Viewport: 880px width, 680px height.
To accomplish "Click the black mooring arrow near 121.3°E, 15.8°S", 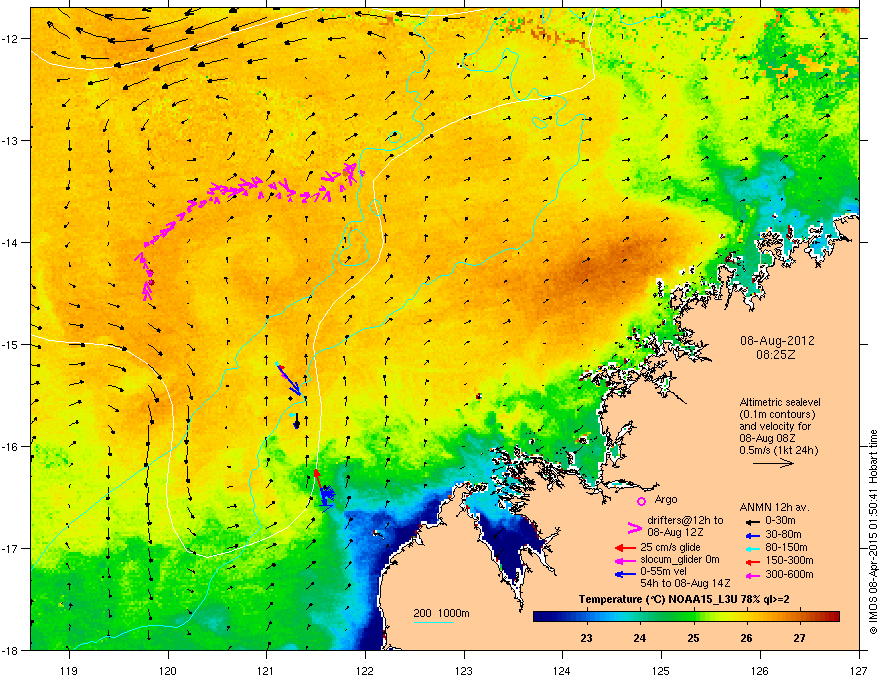I will (x=296, y=421).
